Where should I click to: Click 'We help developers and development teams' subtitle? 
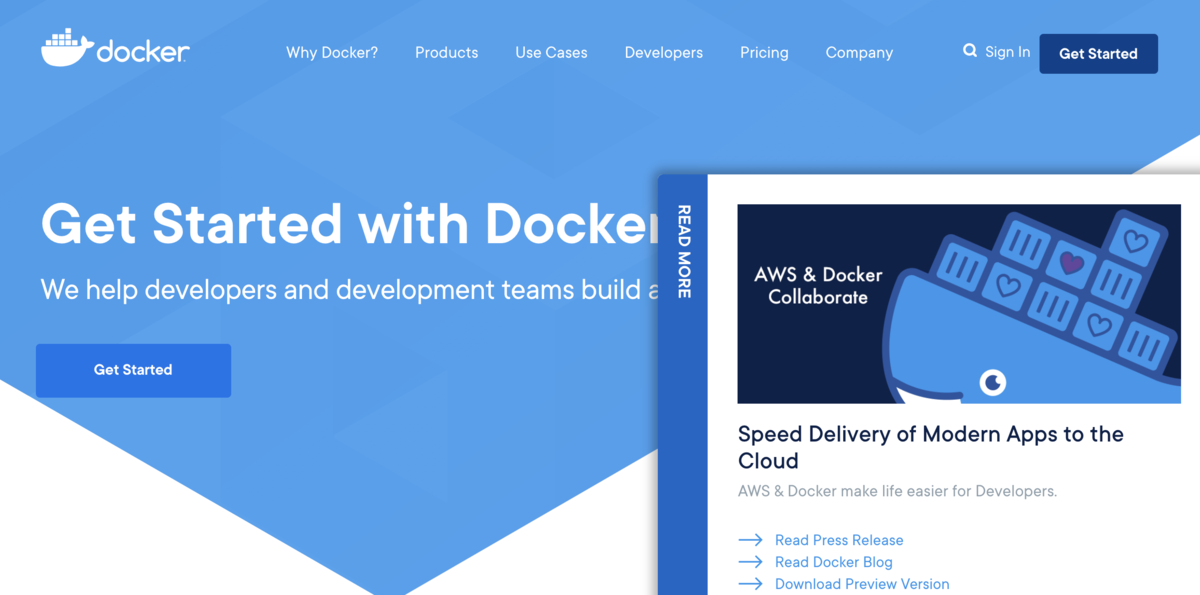point(350,290)
